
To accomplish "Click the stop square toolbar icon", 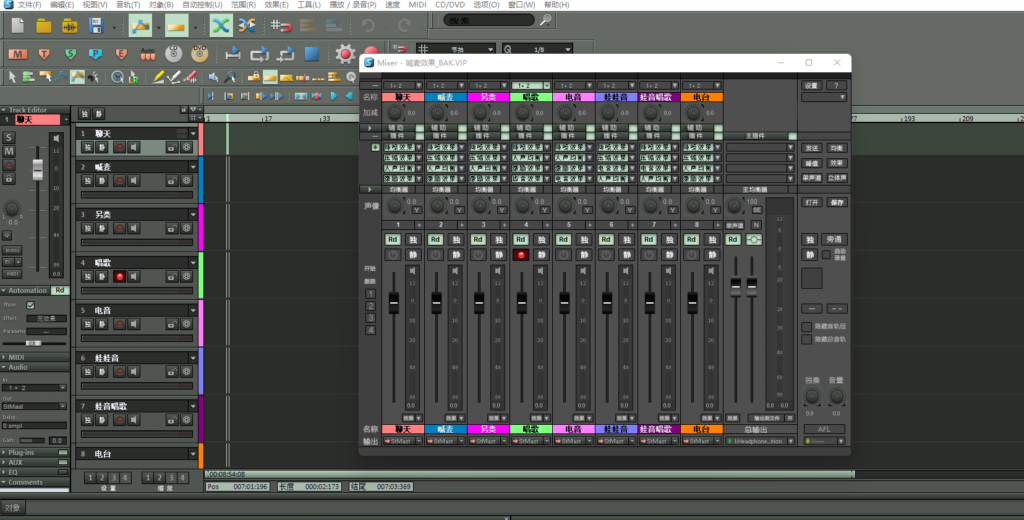I will [x=312, y=53].
